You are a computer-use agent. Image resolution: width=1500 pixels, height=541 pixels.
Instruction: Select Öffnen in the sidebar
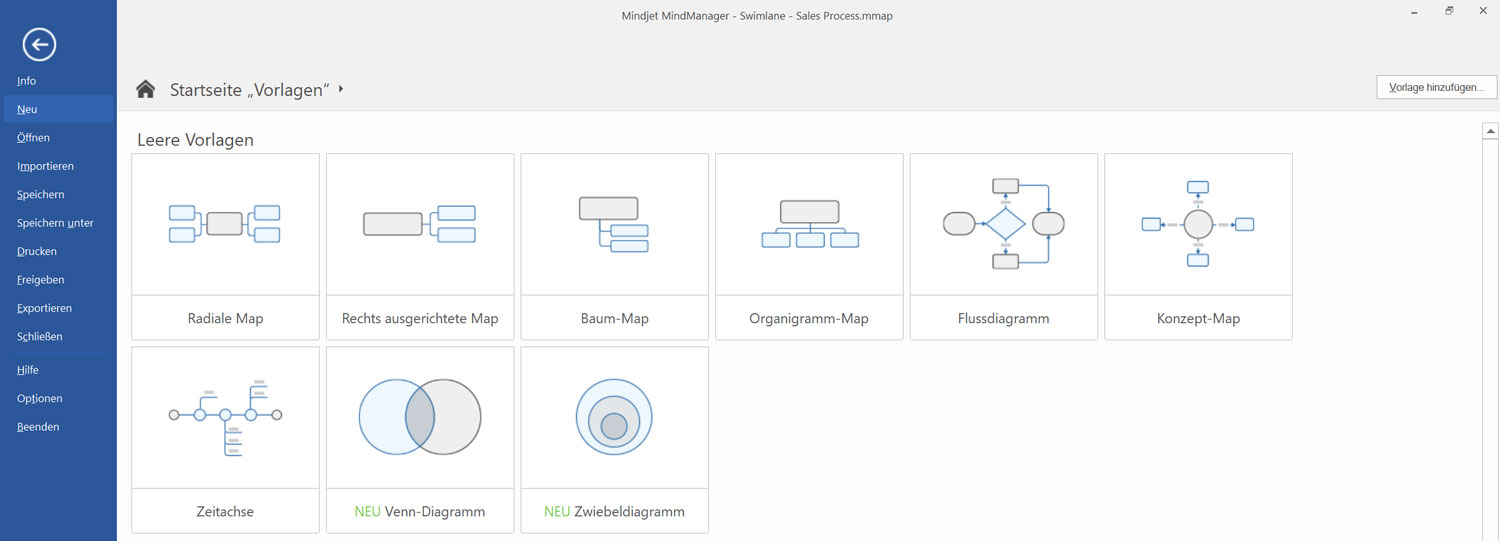click(x=33, y=138)
